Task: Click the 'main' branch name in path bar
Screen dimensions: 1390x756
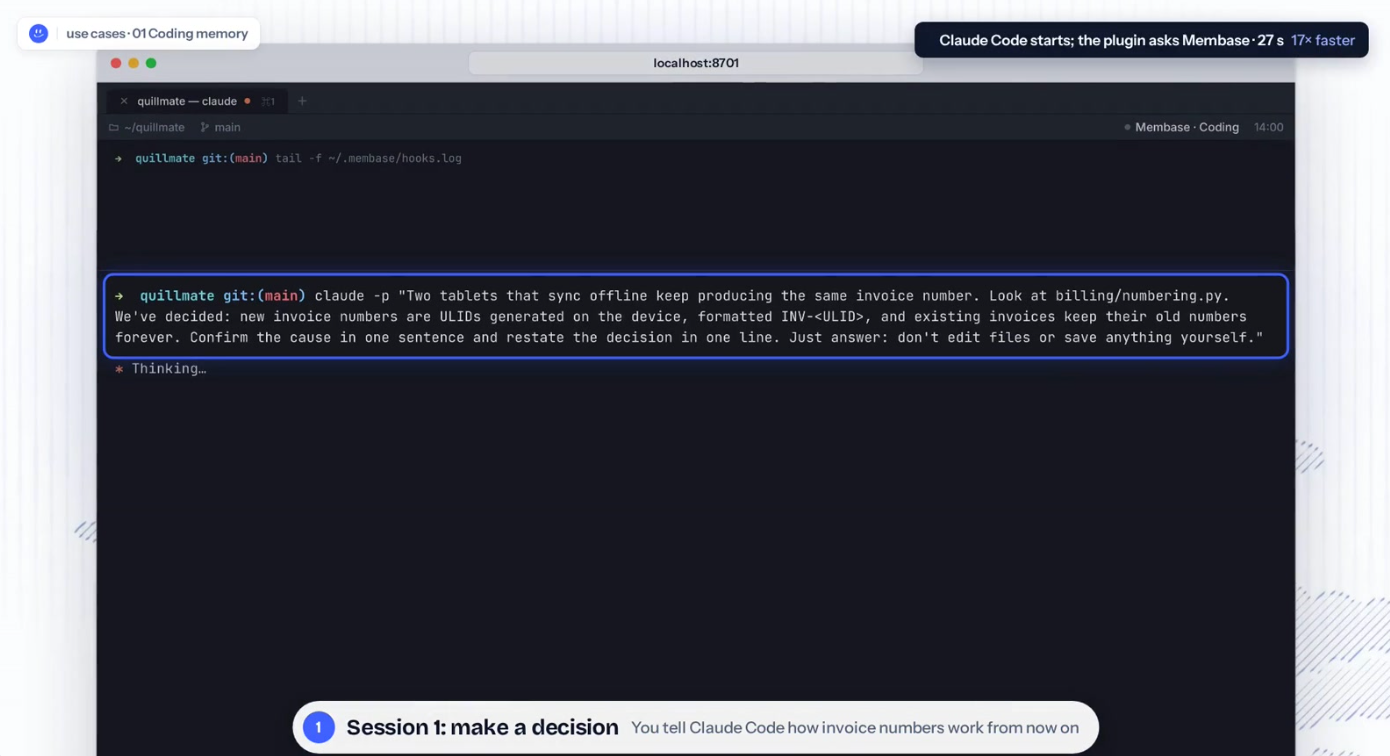Action: pyautogui.click(x=227, y=128)
